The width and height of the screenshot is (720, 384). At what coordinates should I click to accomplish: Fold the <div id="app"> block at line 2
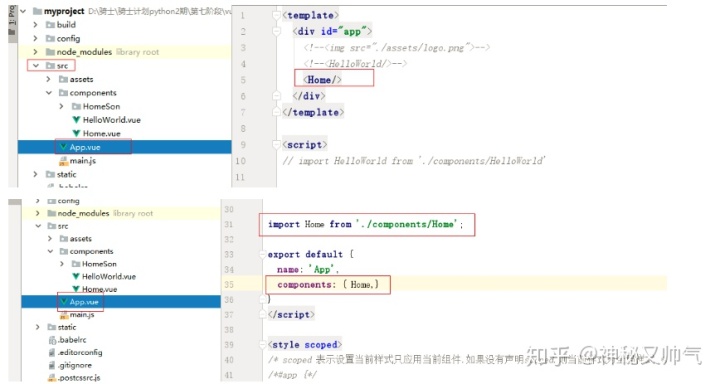[x=276, y=31]
